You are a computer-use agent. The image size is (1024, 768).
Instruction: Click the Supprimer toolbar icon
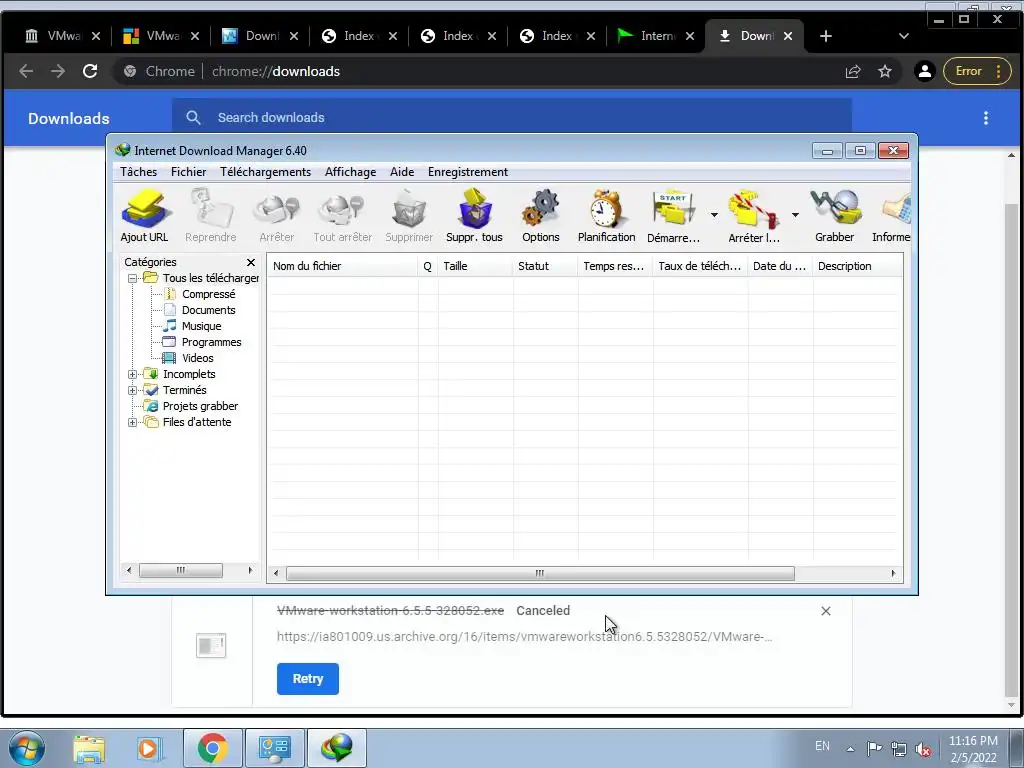click(409, 216)
